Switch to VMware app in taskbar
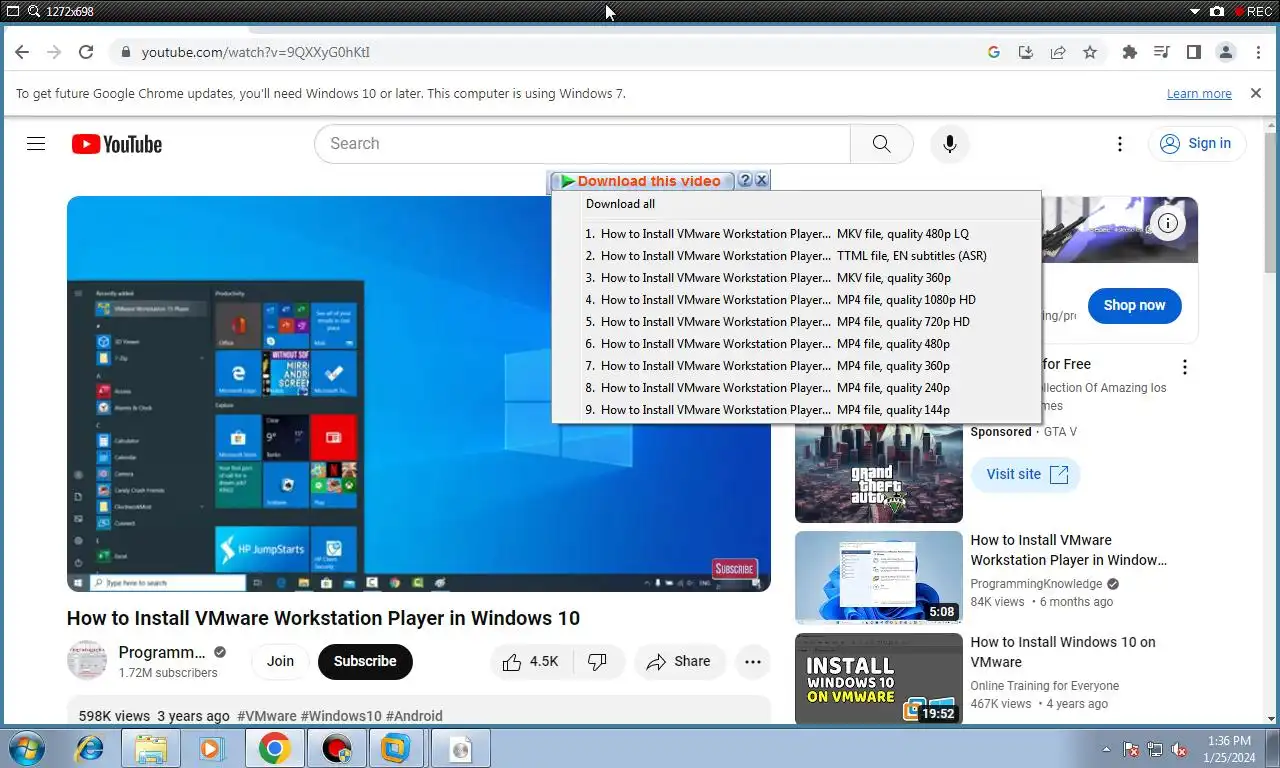This screenshot has width=1280, height=768. point(396,748)
